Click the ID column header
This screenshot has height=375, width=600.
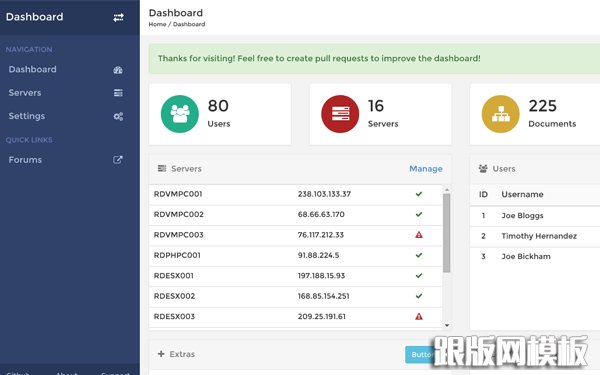coord(483,194)
